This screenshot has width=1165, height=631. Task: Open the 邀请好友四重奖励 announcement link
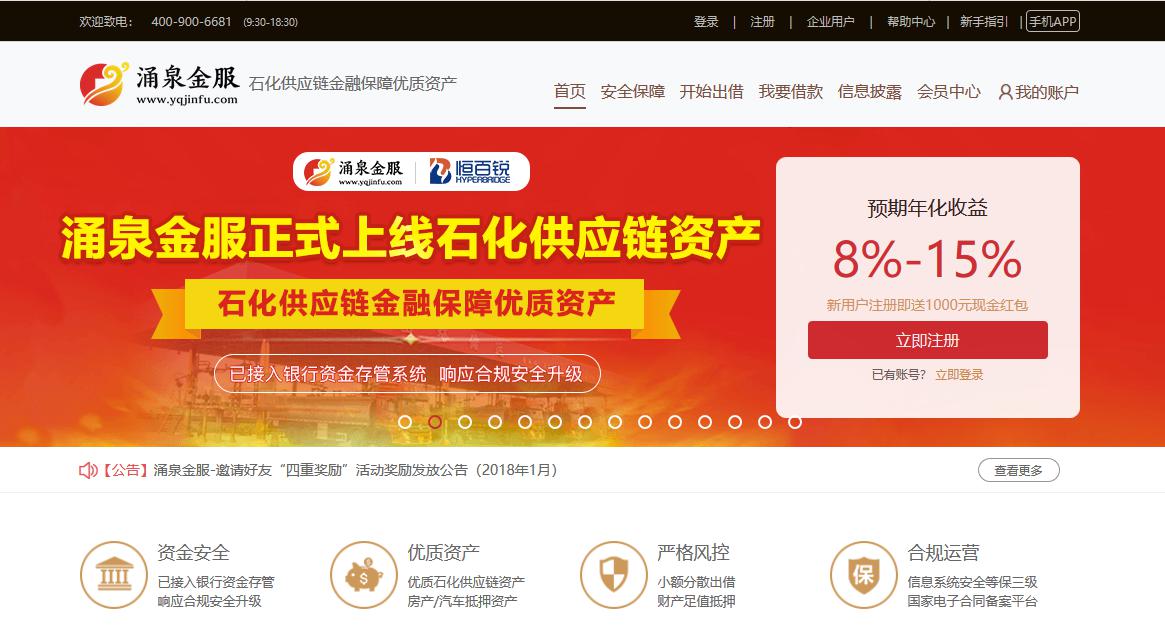[x=355, y=470]
